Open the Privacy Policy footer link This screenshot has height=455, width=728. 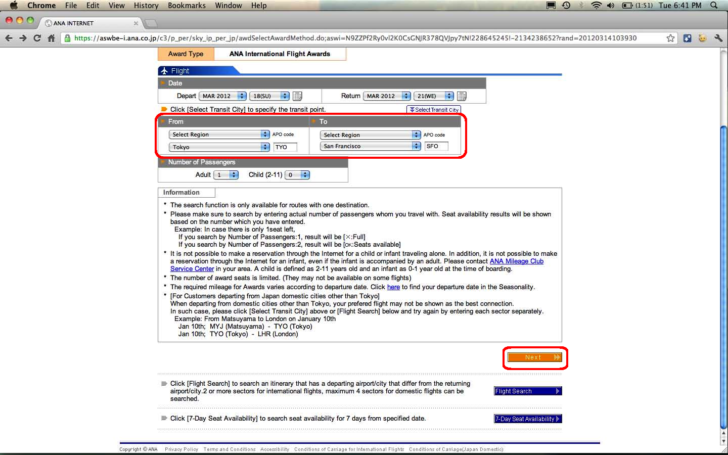(x=181, y=449)
